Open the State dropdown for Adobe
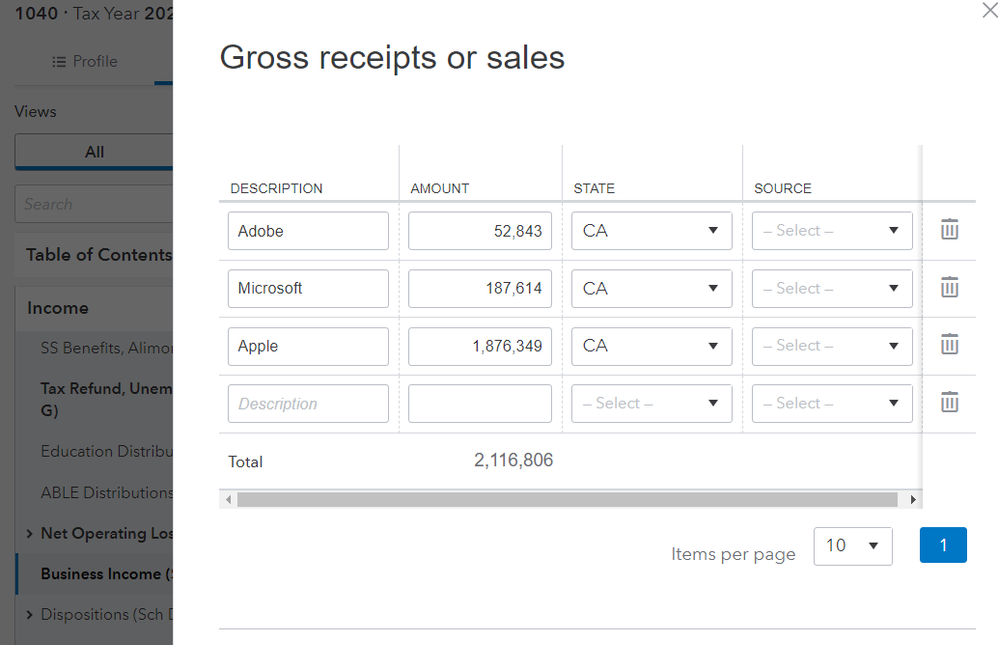The width and height of the screenshot is (998, 645). coord(651,231)
